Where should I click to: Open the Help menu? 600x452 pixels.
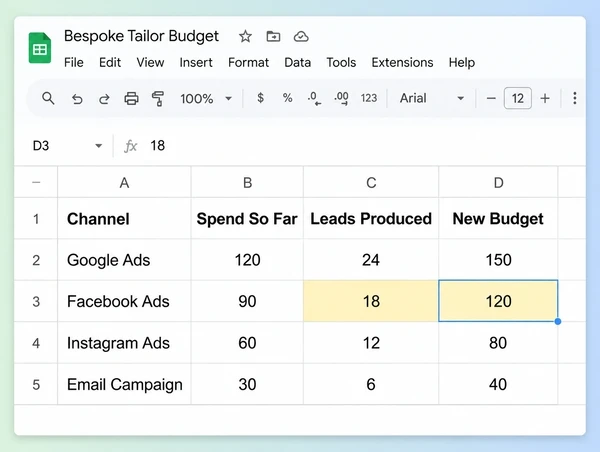461,62
